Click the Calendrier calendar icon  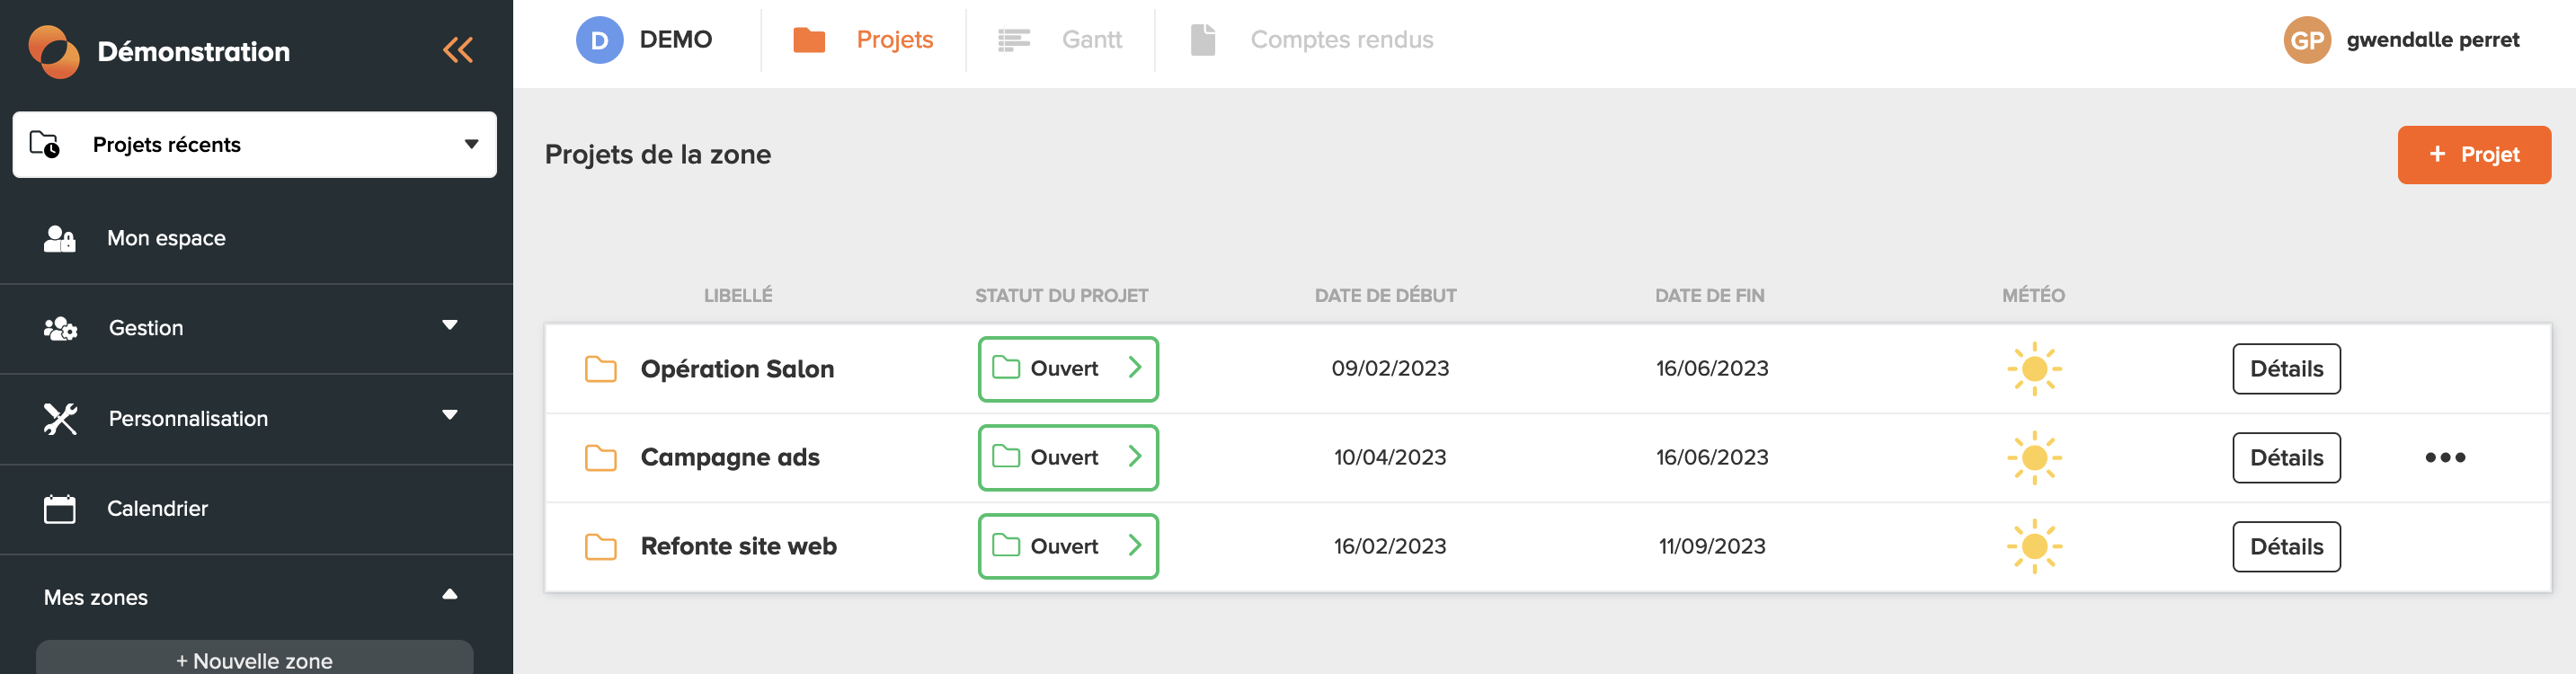pos(60,509)
